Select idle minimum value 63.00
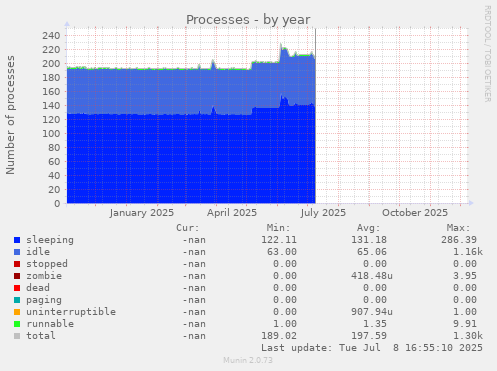This screenshot has width=497, height=371. [282, 252]
